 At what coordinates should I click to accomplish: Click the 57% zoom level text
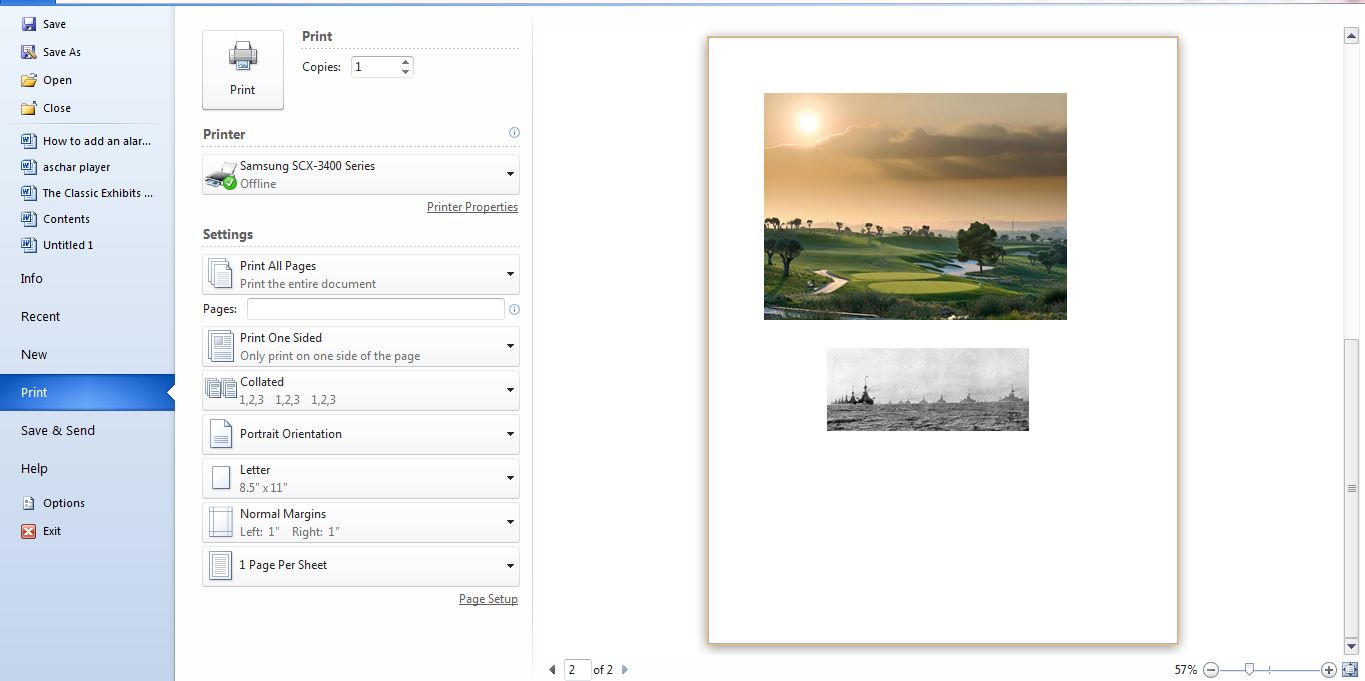click(1186, 670)
